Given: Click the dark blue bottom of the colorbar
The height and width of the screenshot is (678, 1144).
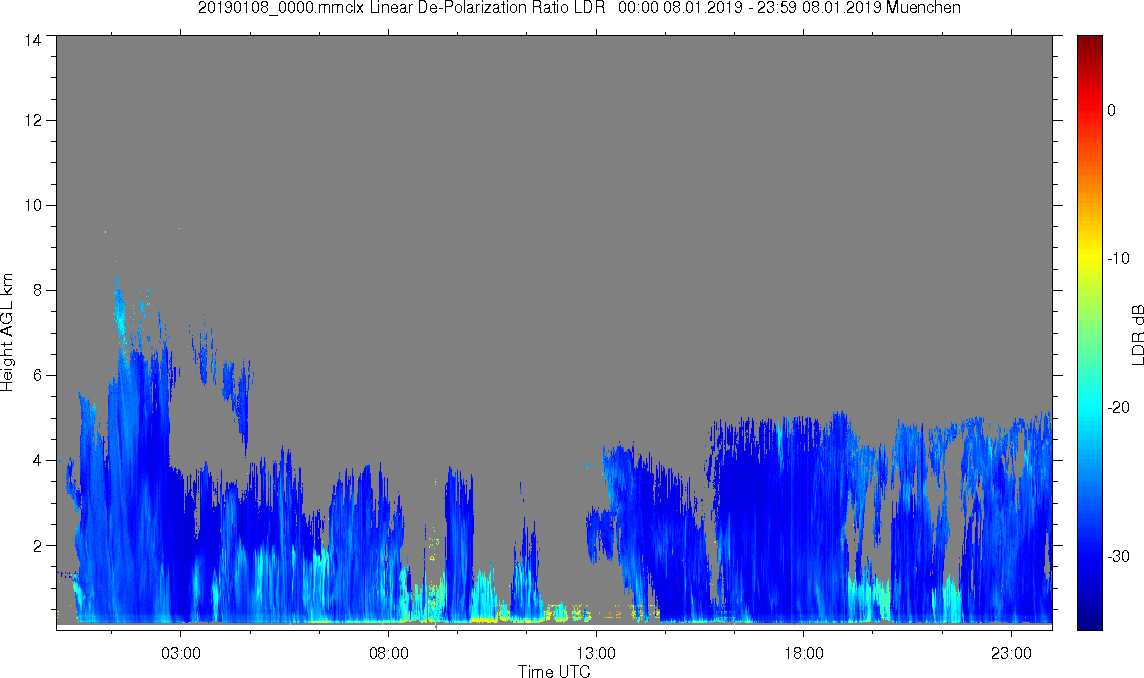Looking at the screenshot, I should [1090, 620].
